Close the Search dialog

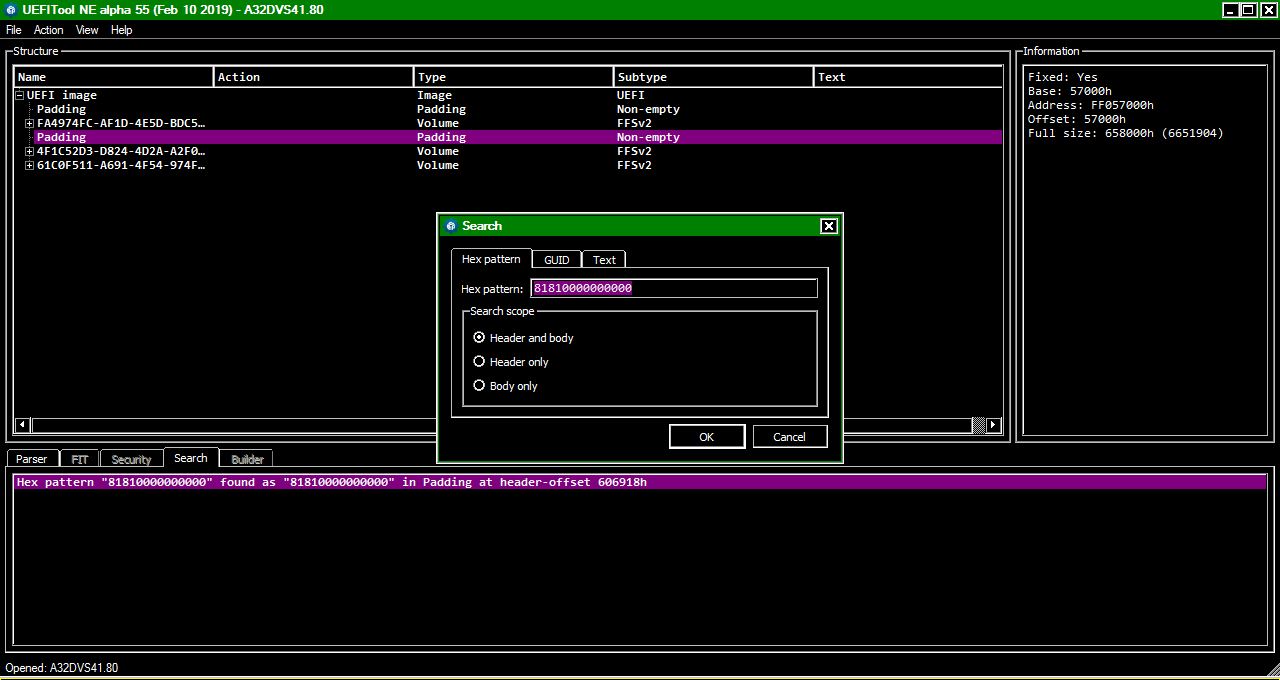tap(829, 226)
